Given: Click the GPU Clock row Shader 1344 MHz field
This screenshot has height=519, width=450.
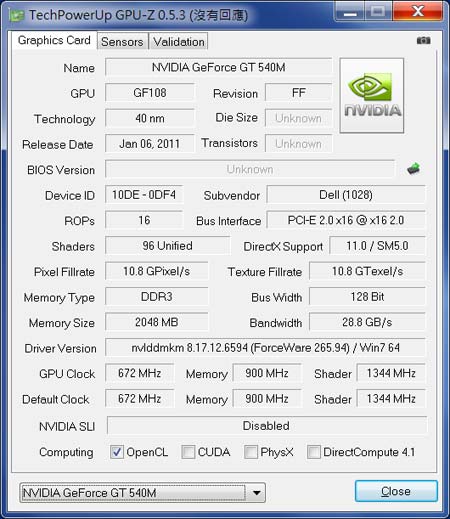Looking at the screenshot, I should [x=391, y=373].
